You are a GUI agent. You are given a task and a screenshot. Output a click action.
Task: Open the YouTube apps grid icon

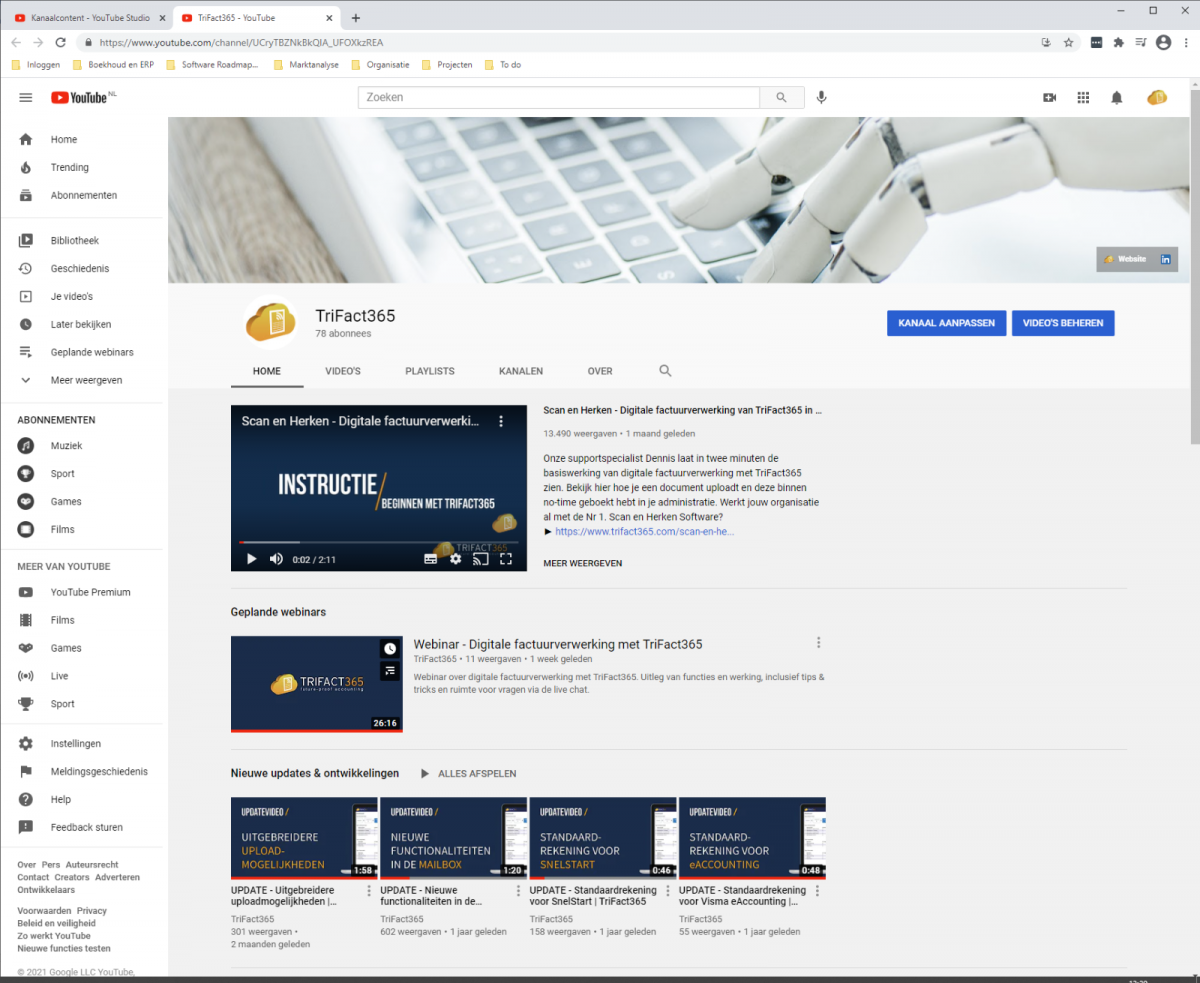[1083, 97]
